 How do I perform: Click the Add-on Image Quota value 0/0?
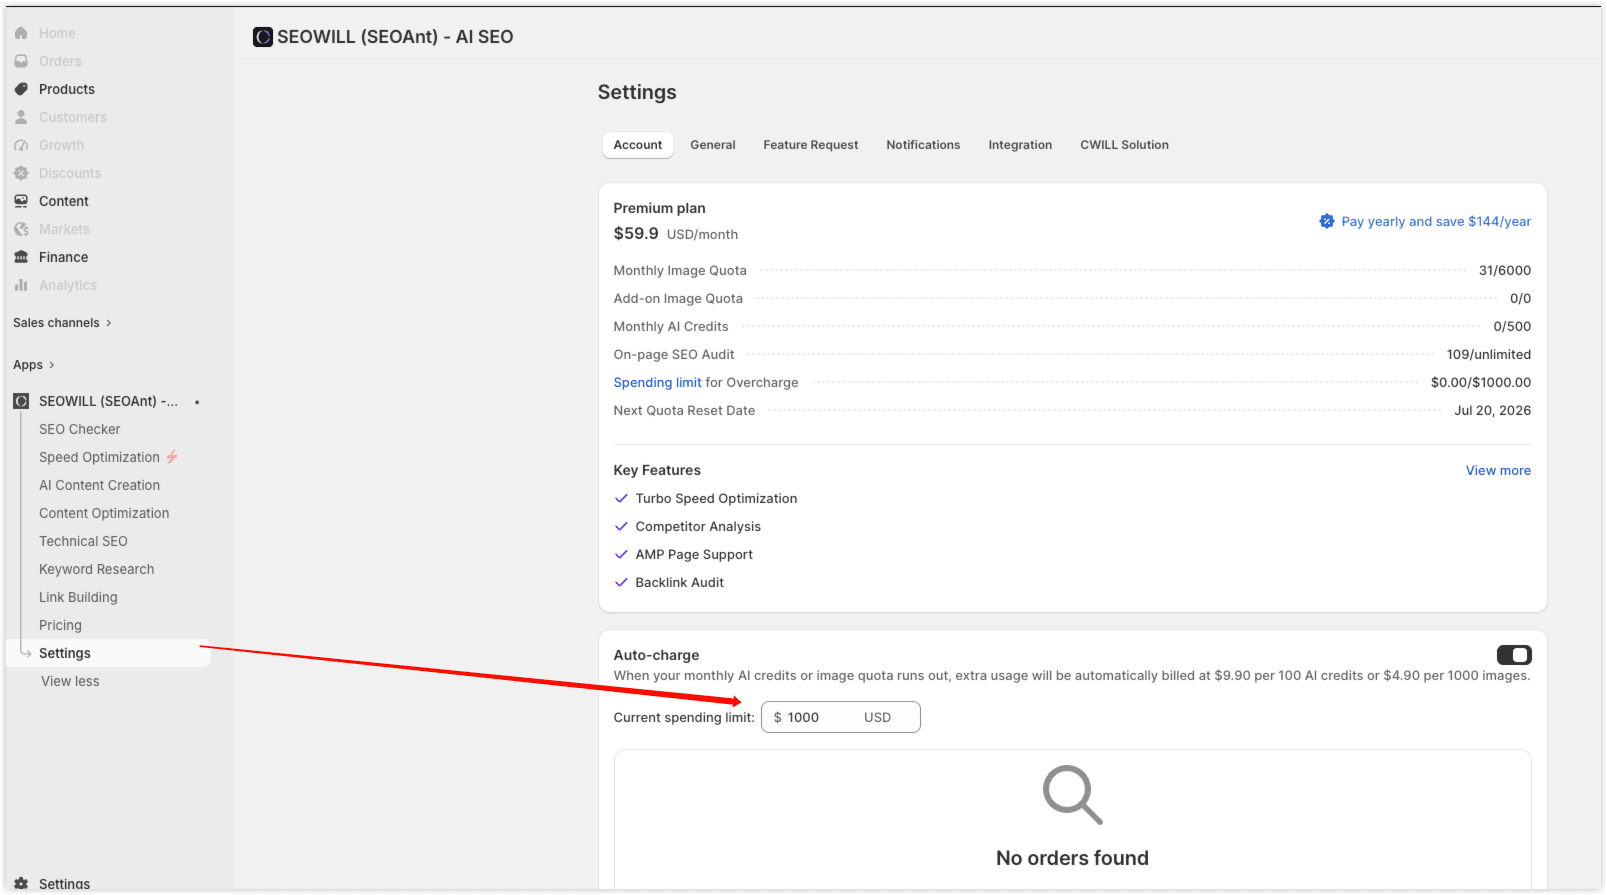[1520, 298]
